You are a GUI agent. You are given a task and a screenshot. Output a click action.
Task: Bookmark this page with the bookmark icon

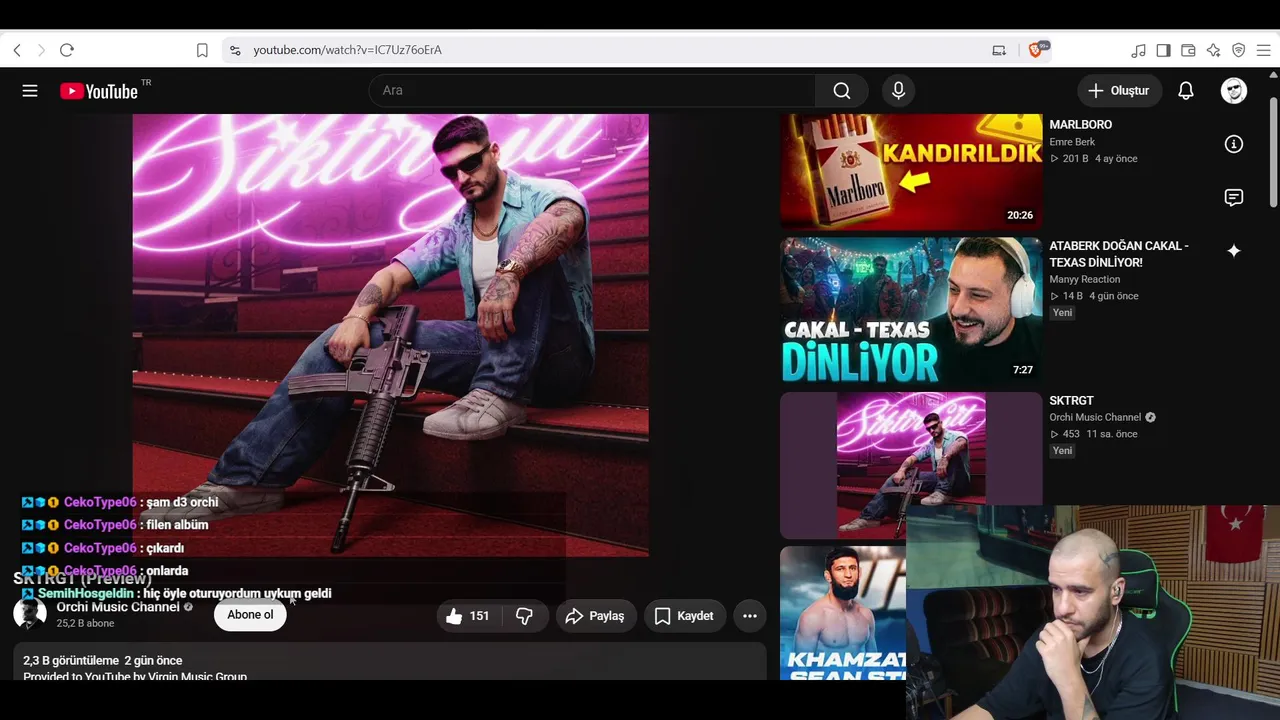pyautogui.click(x=202, y=50)
